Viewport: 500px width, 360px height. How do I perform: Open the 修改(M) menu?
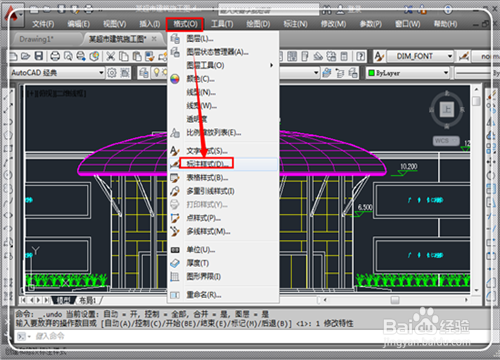tap(333, 24)
